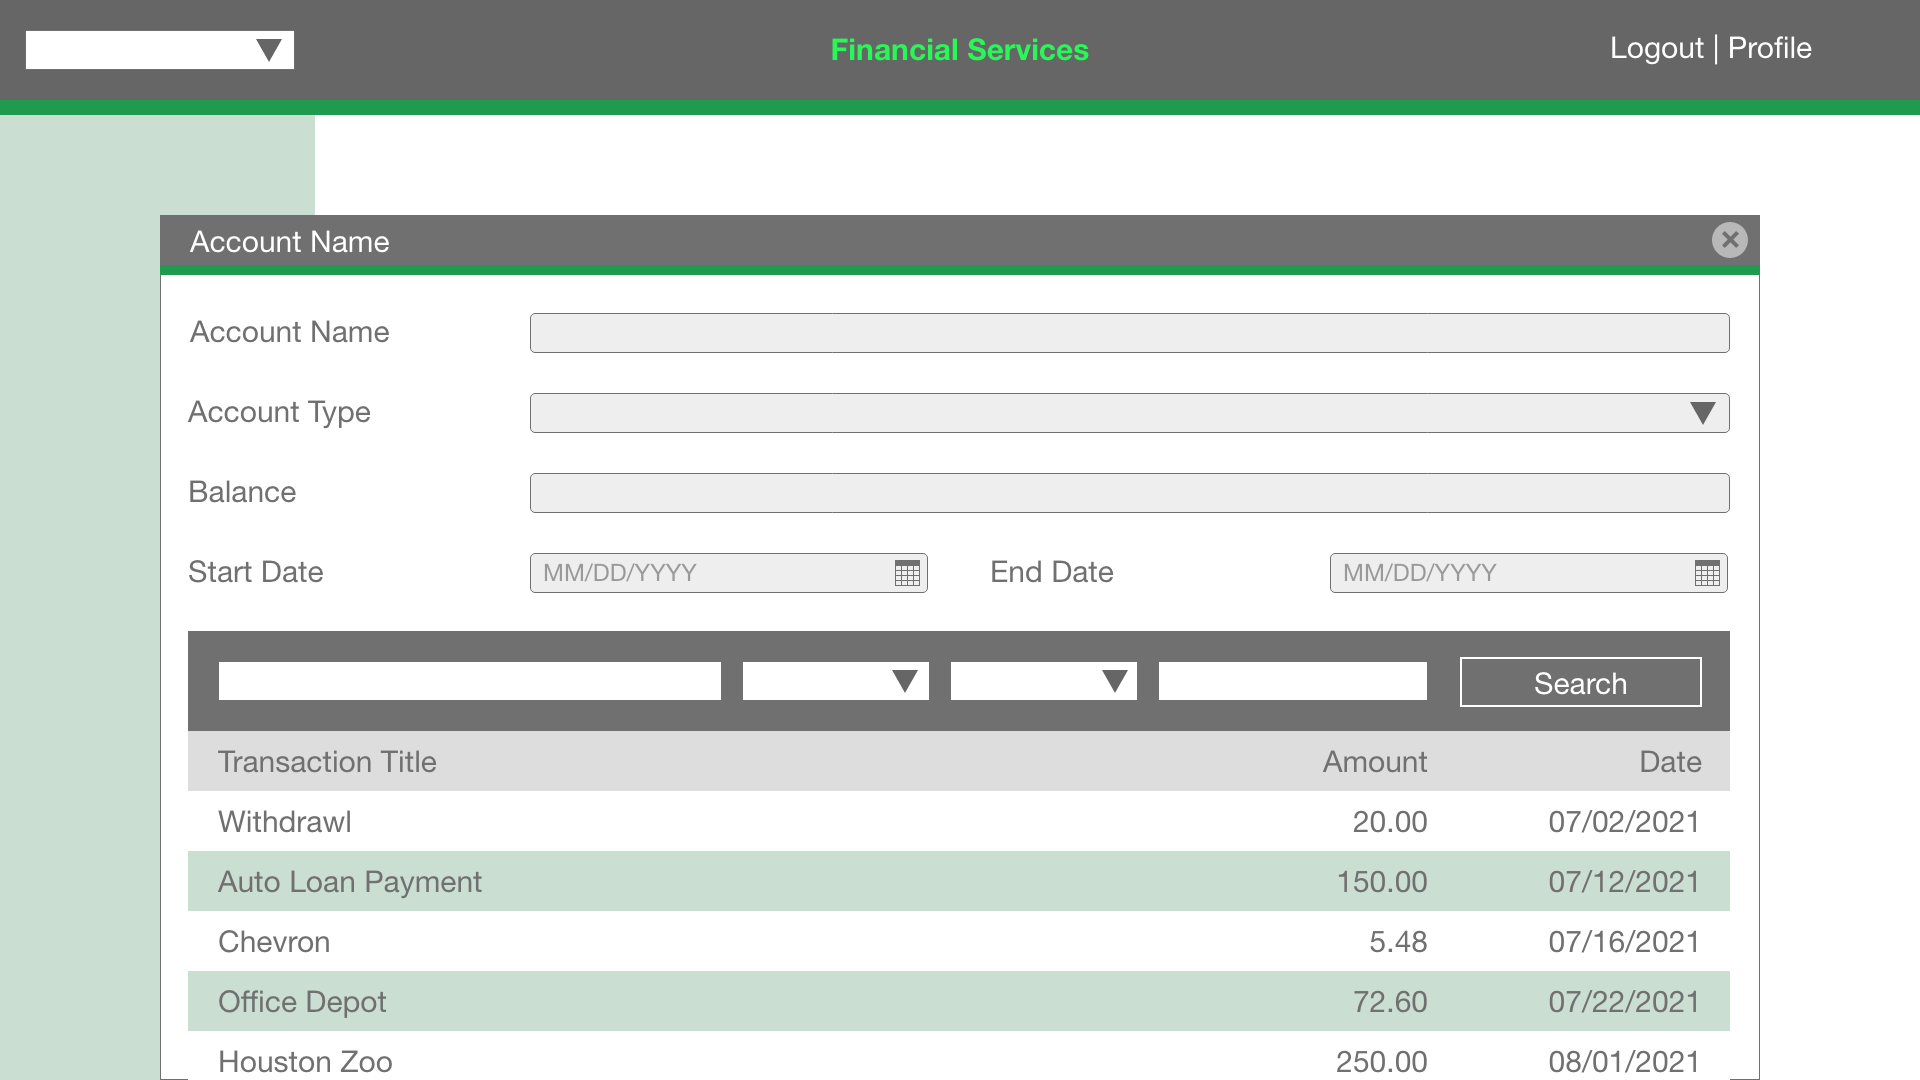
Task: Sort by the Amount column header
Action: [x=1374, y=761]
